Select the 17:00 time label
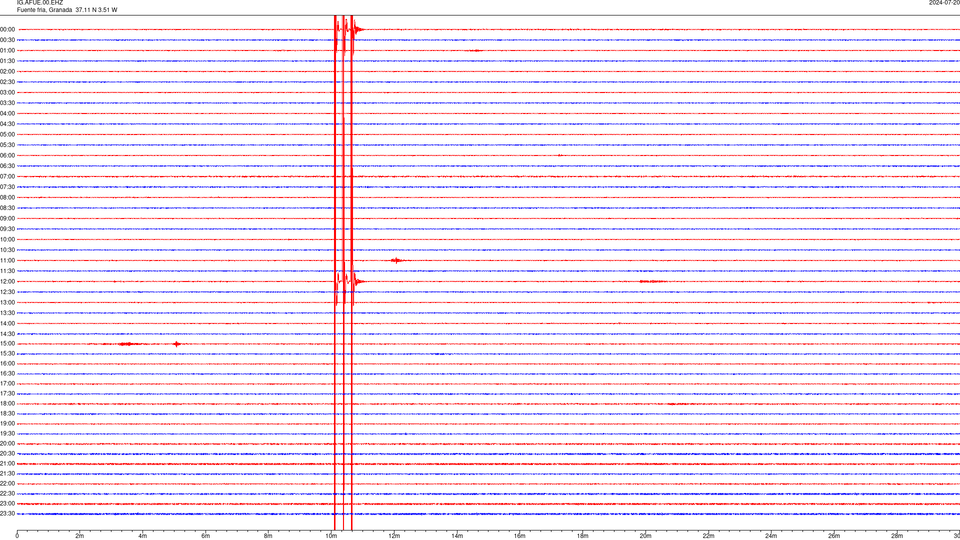The width and height of the screenshot is (960, 540). tap(7, 384)
